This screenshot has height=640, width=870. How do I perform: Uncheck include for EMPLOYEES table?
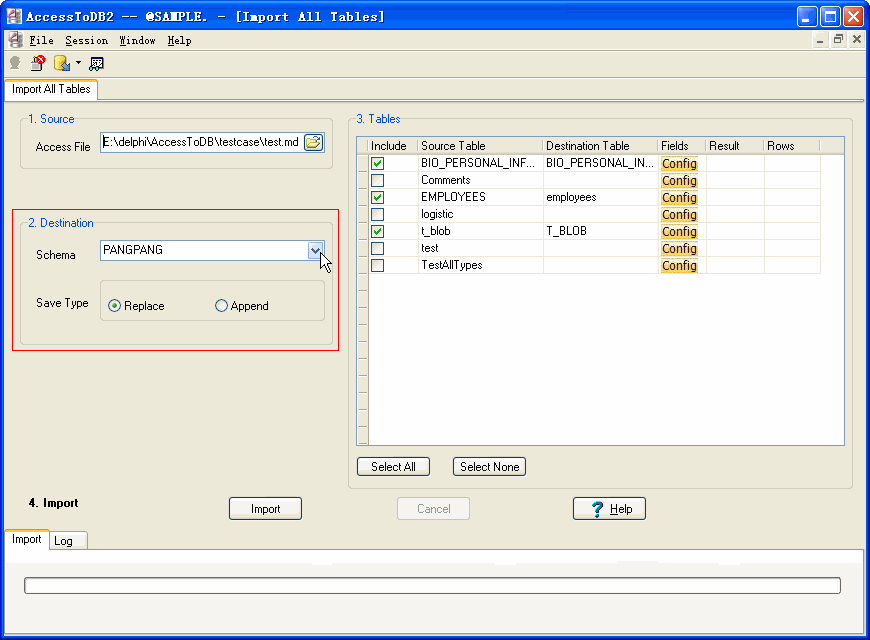click(x=378, y=197)
